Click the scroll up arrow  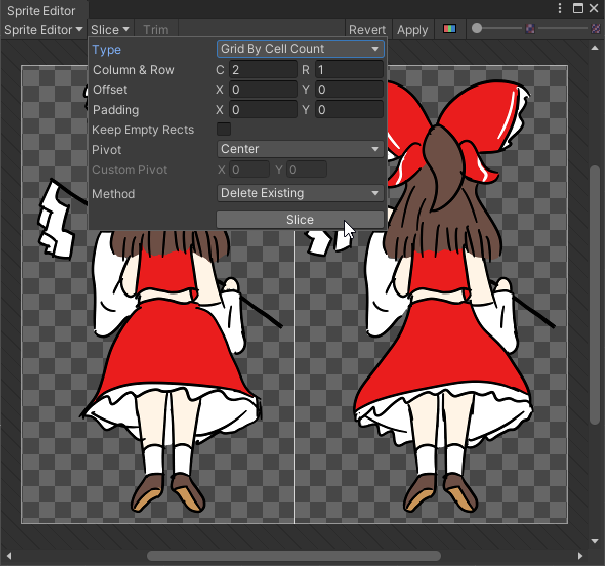click(x=595, y=48)
